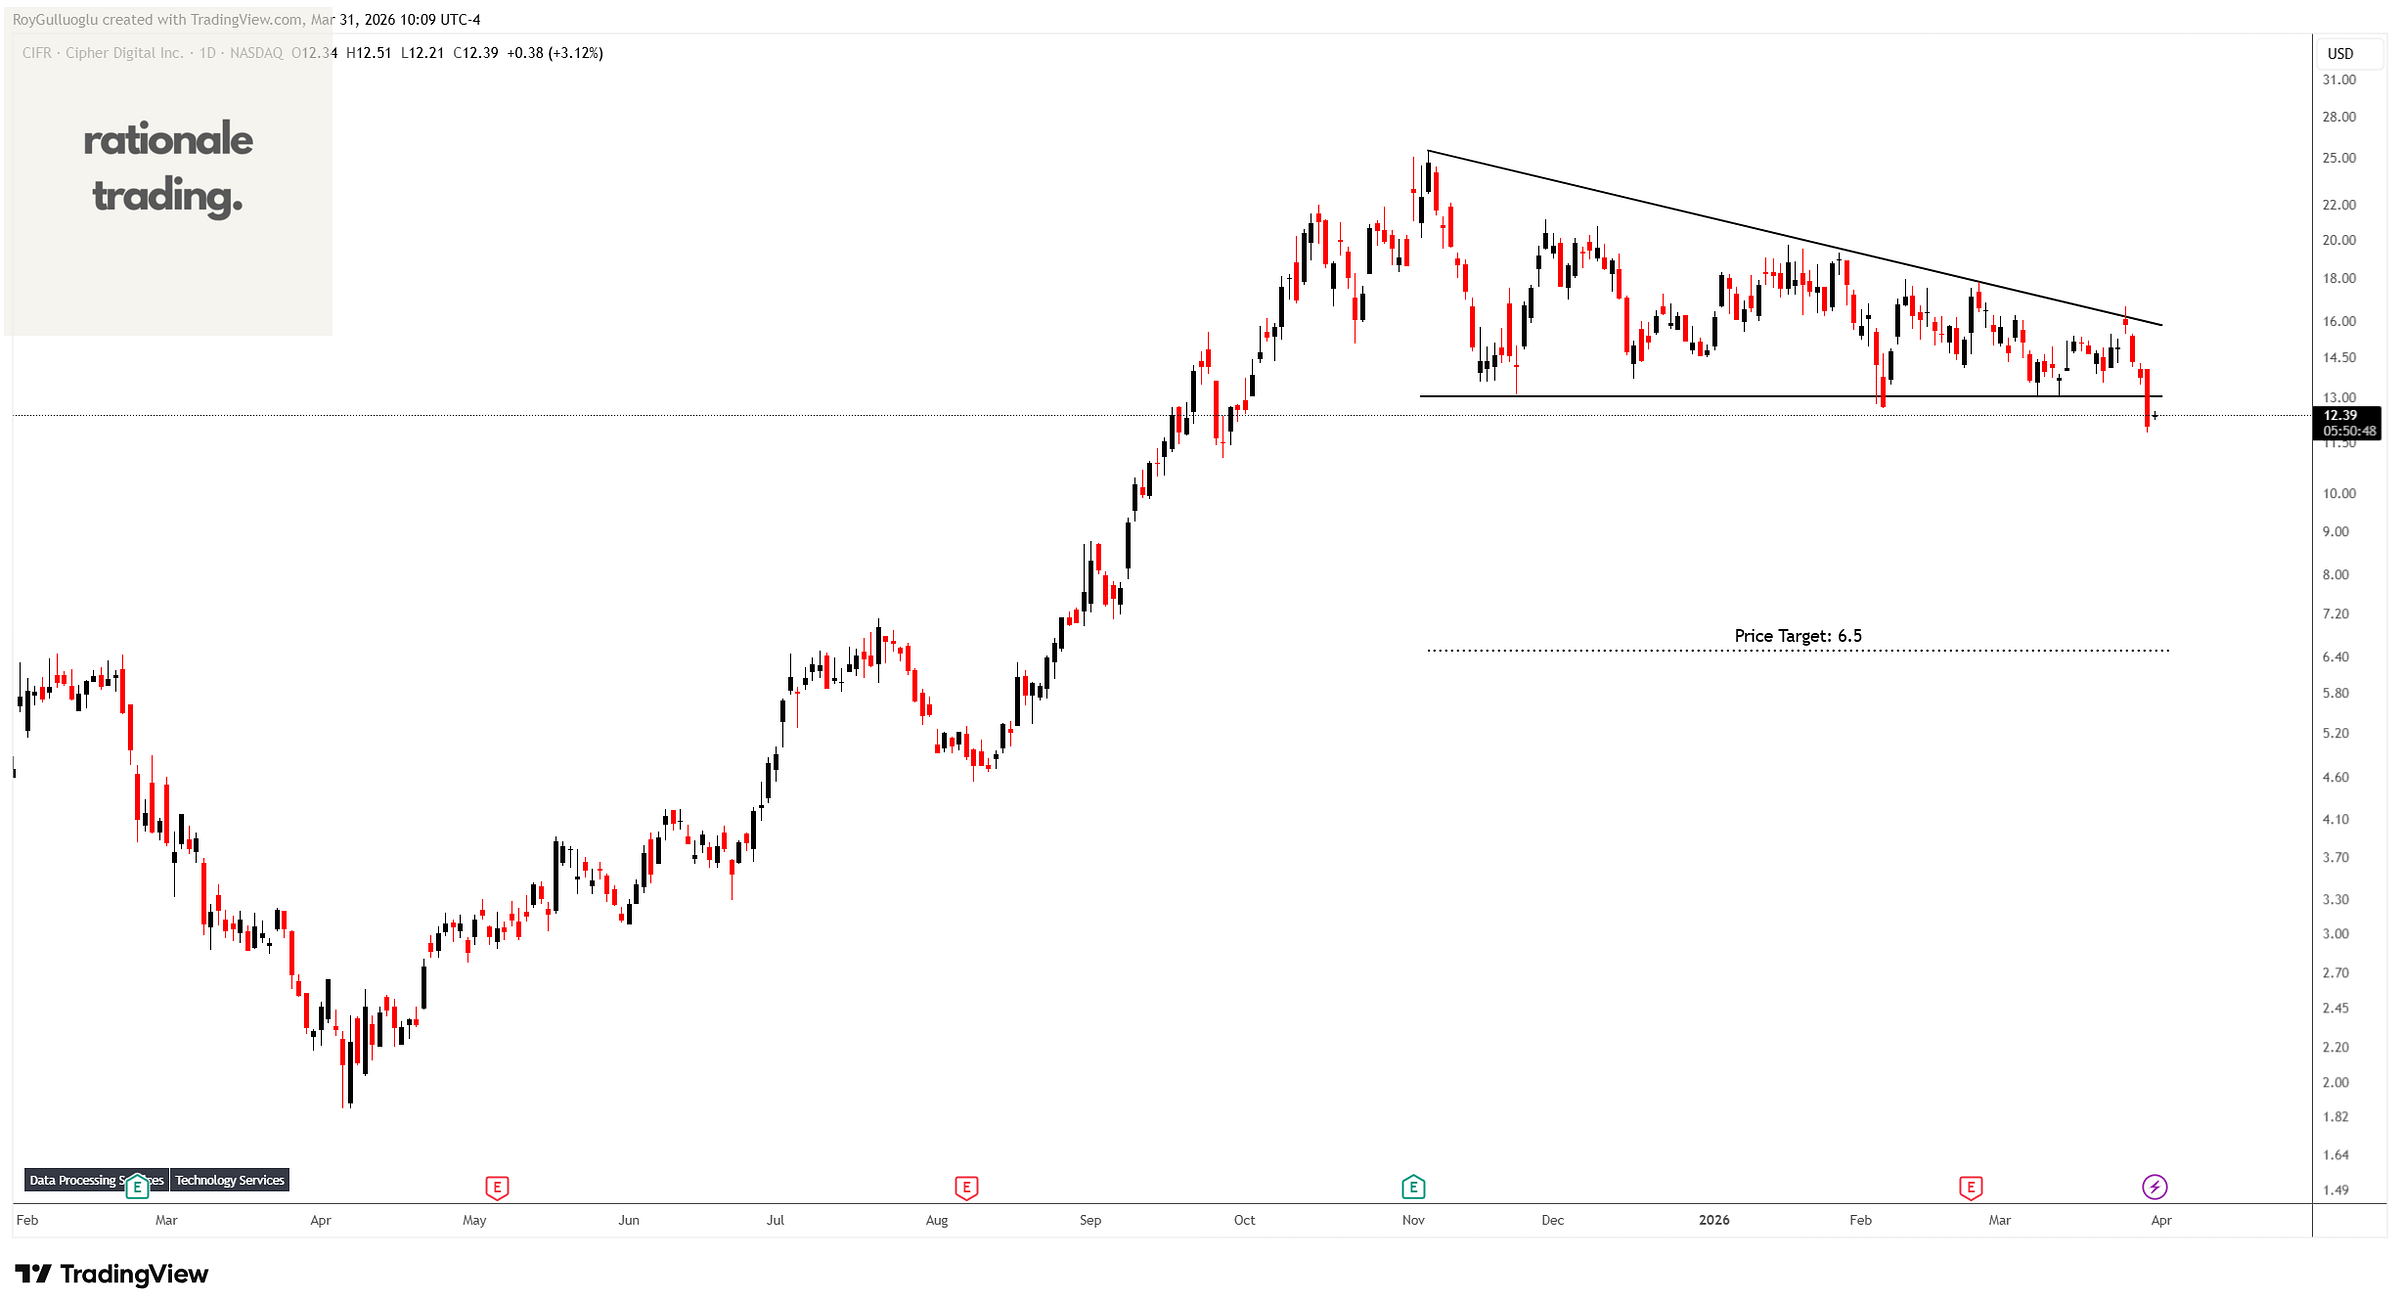Click the Oct label on time axis
The width and height of the screenshot is (2400, 1311).
(x=1244, y=1220)
